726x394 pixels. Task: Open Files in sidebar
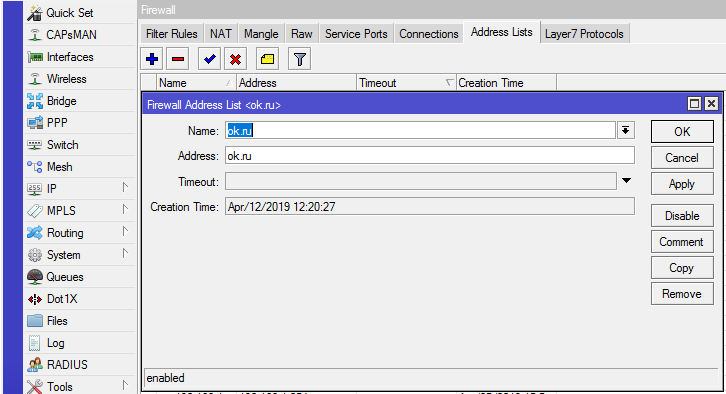click(80, 321)
